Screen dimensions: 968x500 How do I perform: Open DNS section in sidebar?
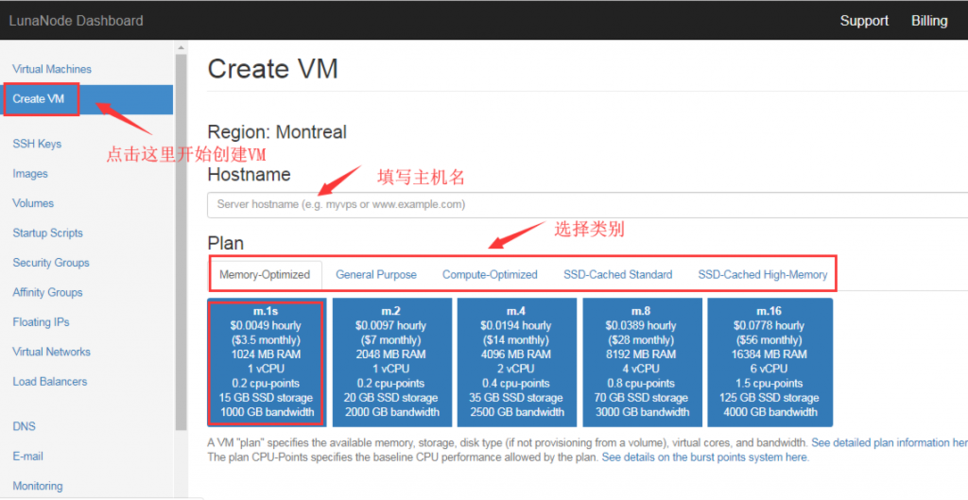24,426
